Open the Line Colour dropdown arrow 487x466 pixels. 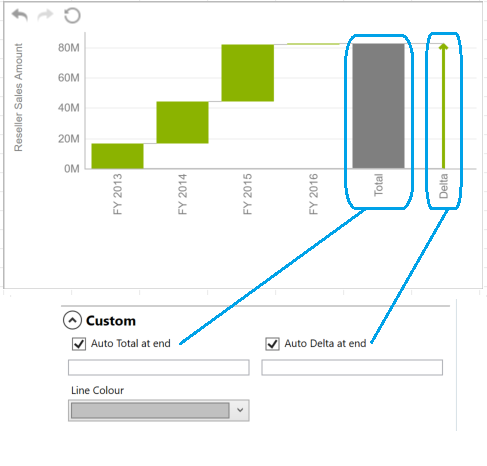pos(240,410)
